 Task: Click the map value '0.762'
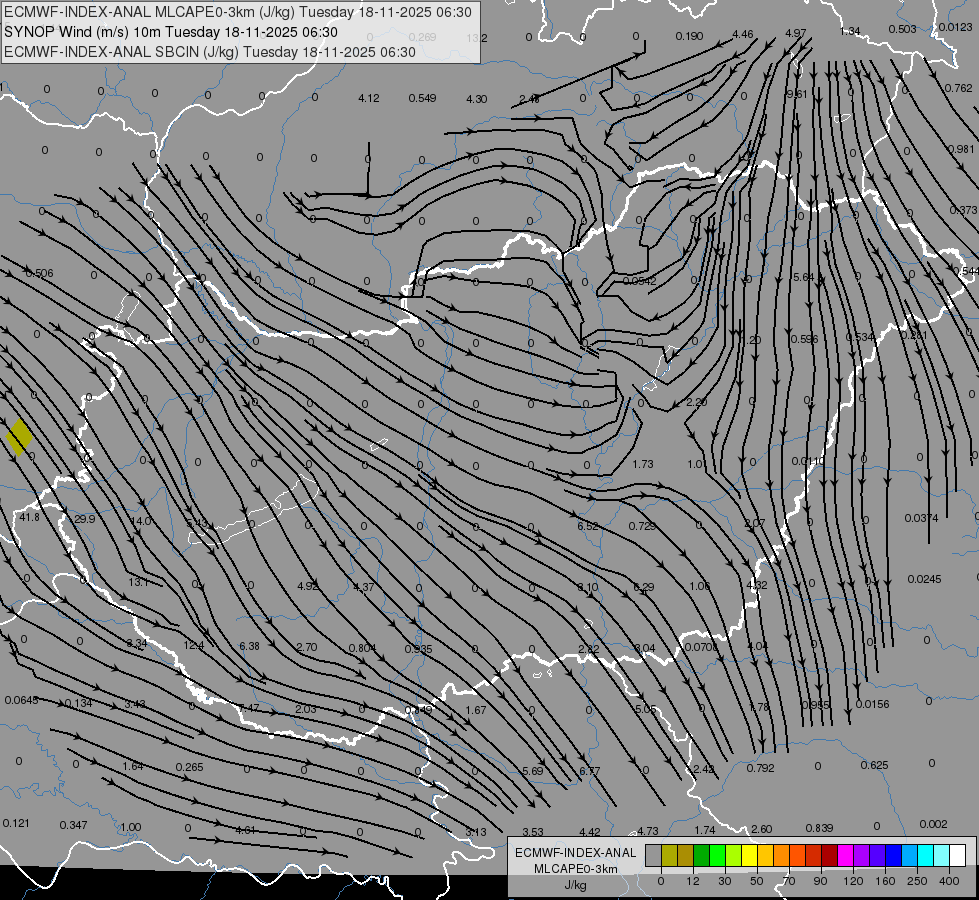(x=958, y=88)
